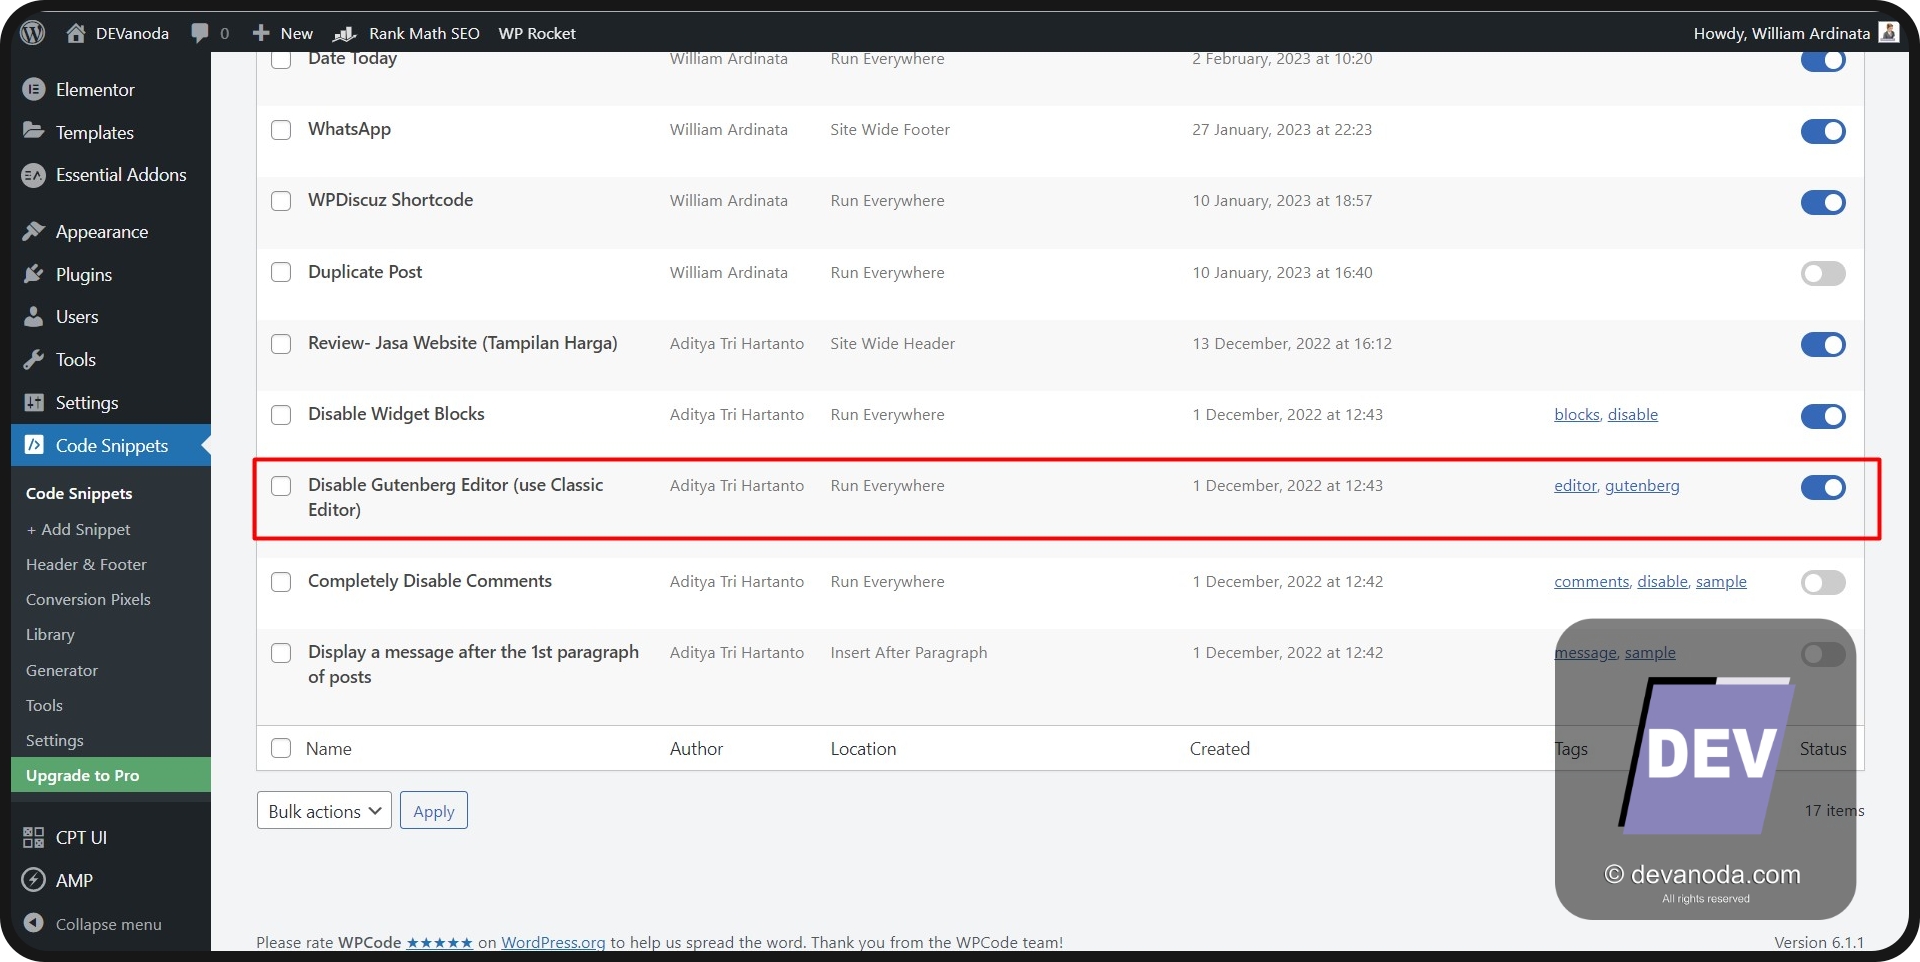This screenshot has width=1920, height=962.
Task: Click the editor tag link
Action: [x=1575, y=486]
